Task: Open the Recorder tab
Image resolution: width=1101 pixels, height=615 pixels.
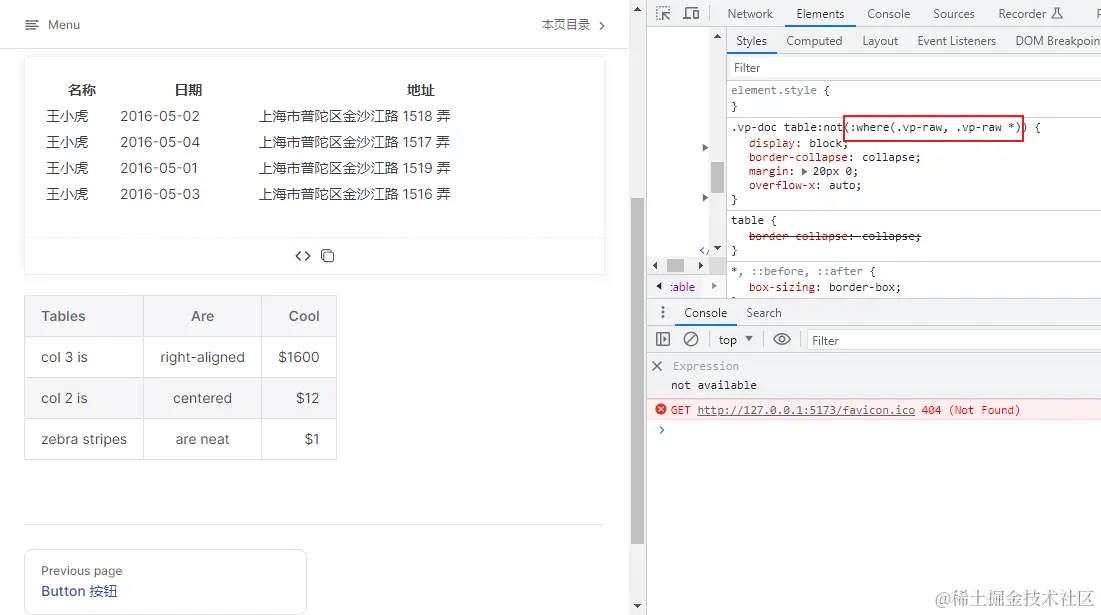Action: coord(1029,13)
